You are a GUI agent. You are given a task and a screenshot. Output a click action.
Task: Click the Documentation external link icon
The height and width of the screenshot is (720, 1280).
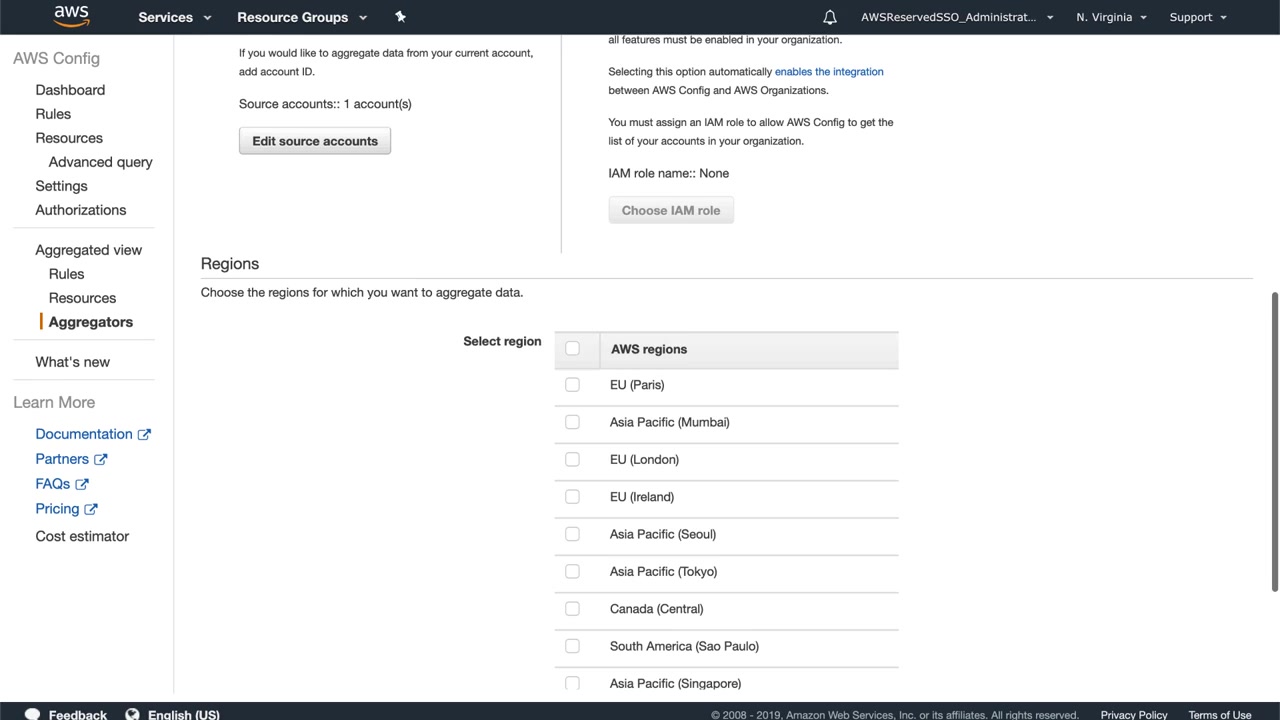point(144,434)
